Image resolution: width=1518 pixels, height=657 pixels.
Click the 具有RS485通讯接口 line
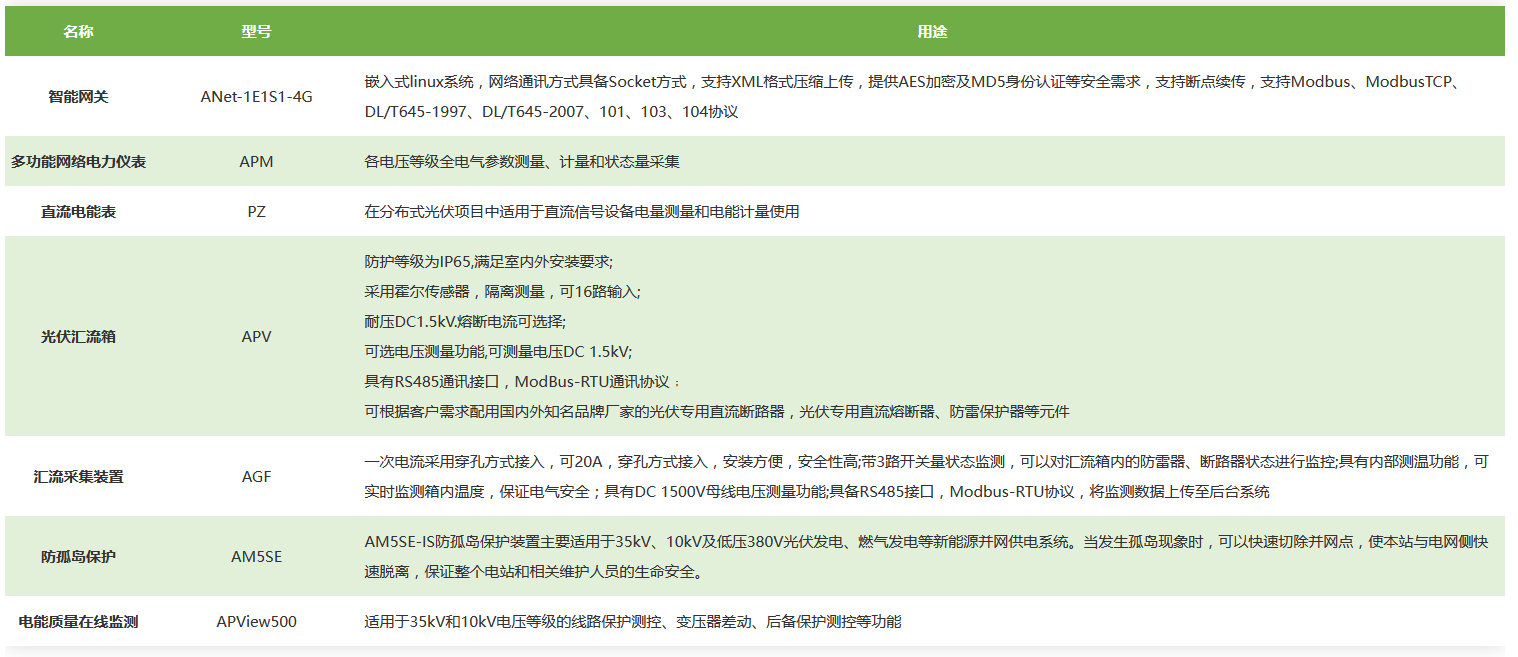click(x=522, y=382)
